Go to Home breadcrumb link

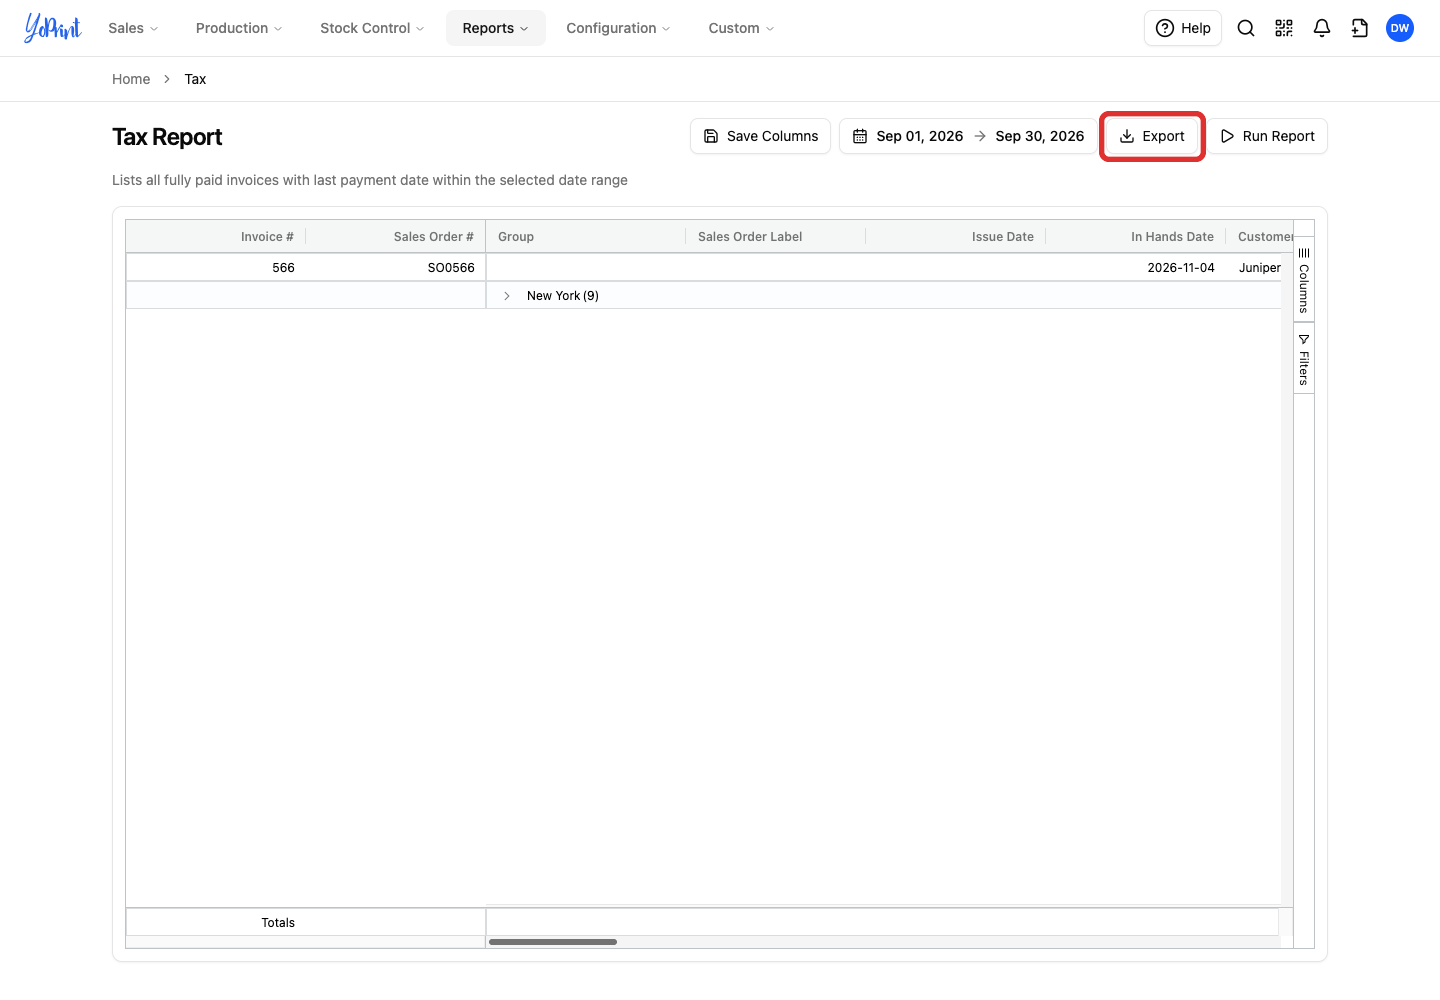pos(131,79)
